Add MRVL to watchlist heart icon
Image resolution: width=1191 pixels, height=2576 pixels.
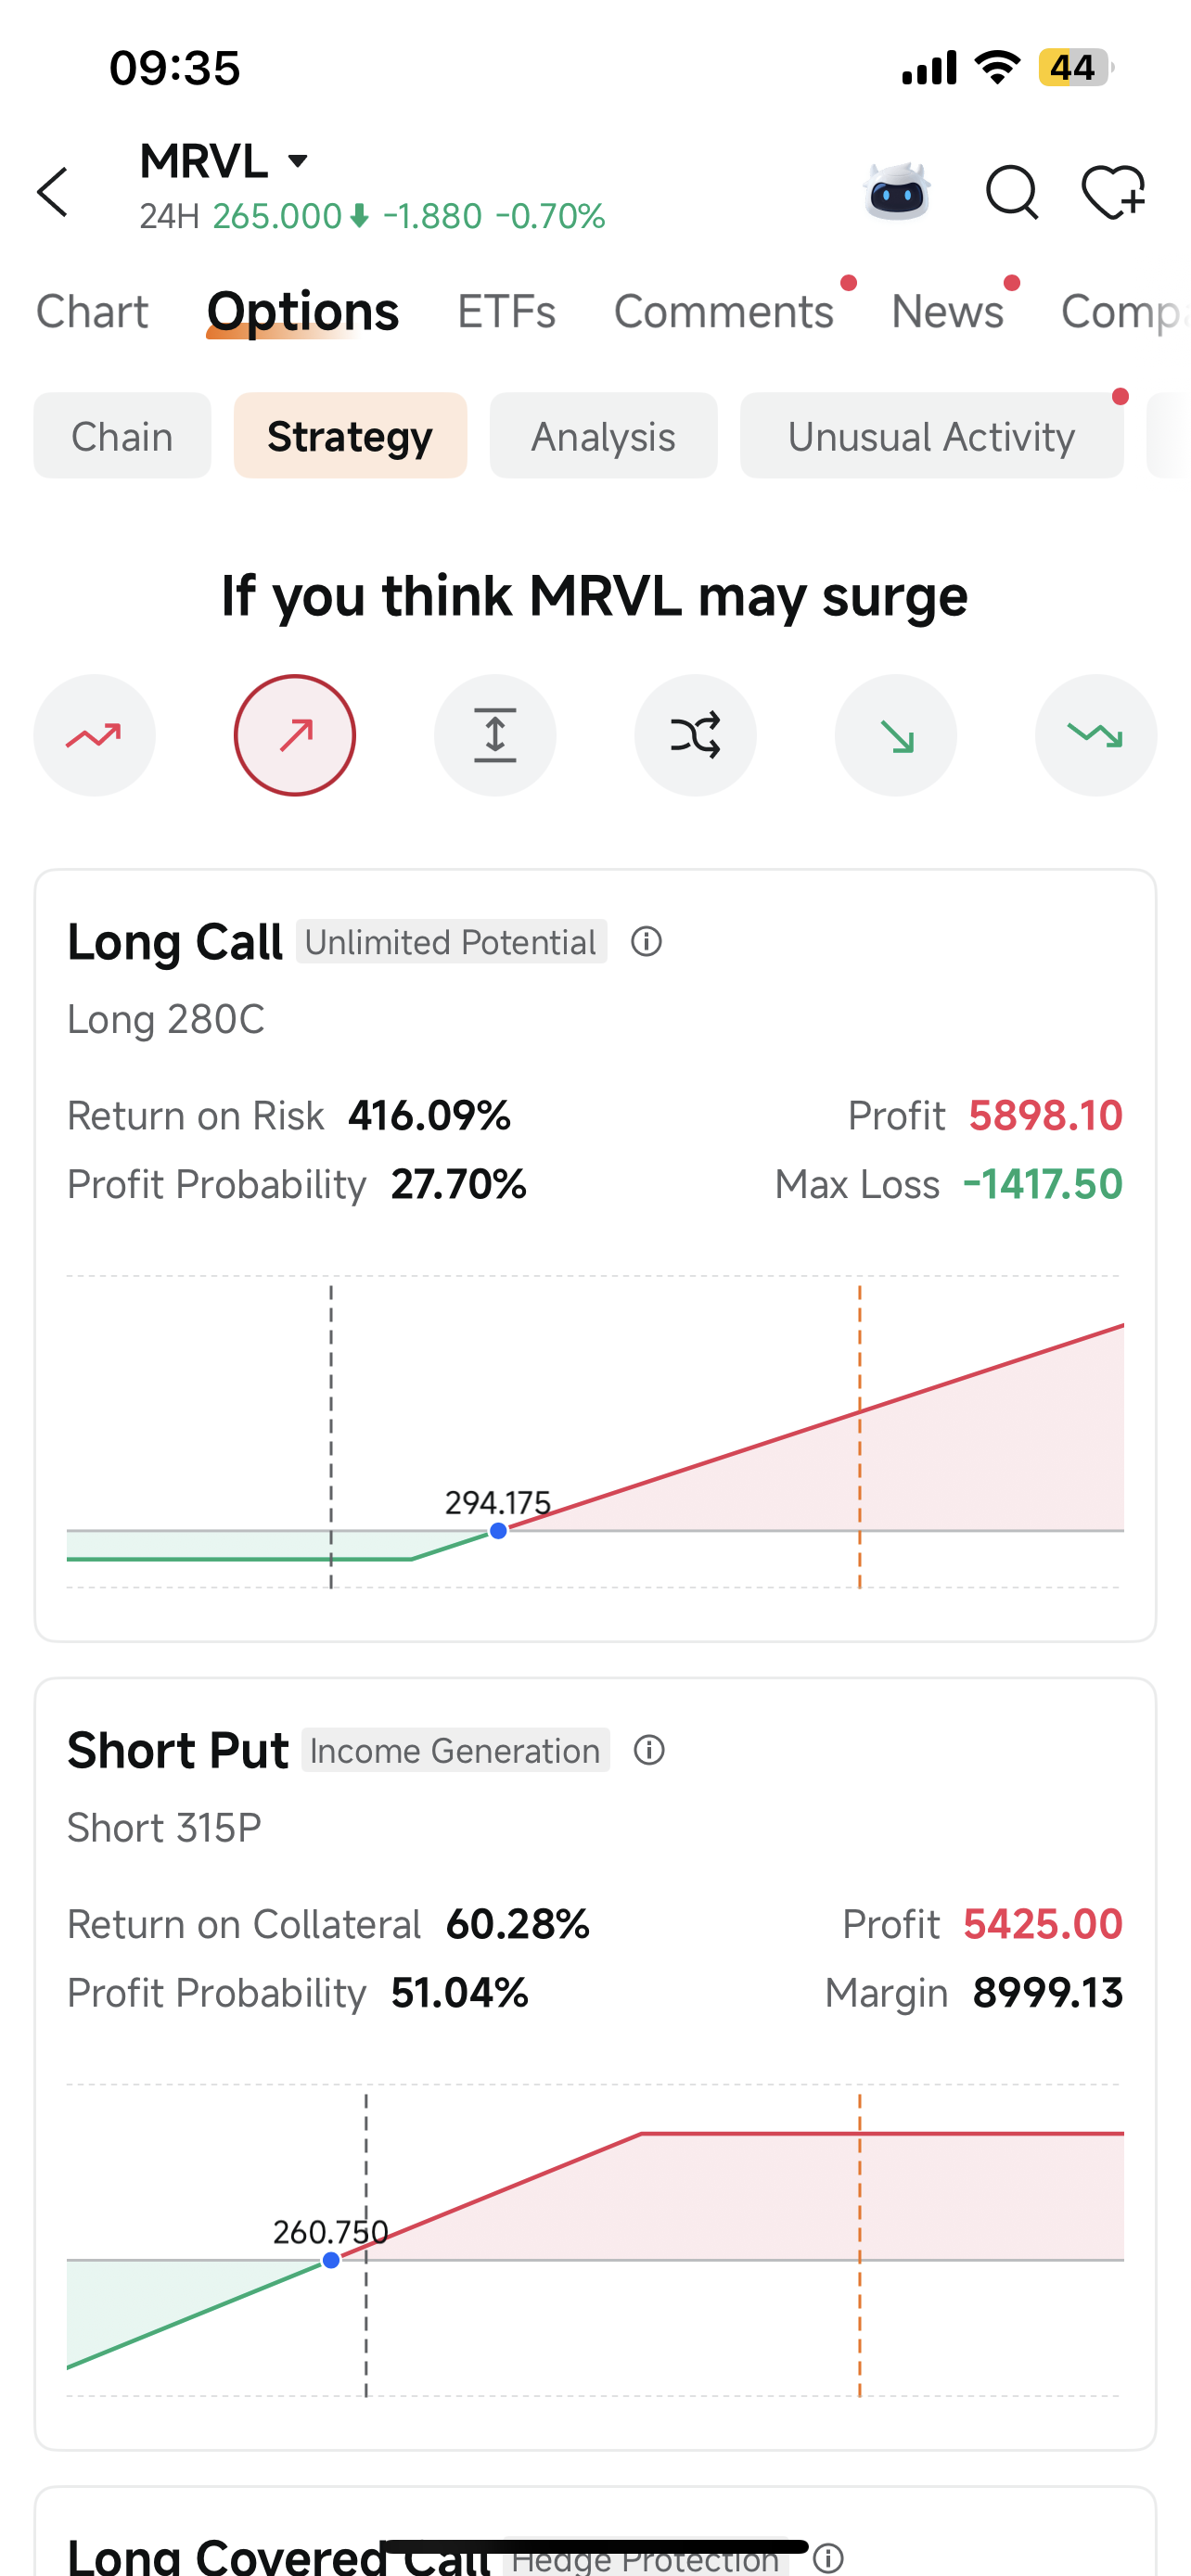click(1113, 191)
